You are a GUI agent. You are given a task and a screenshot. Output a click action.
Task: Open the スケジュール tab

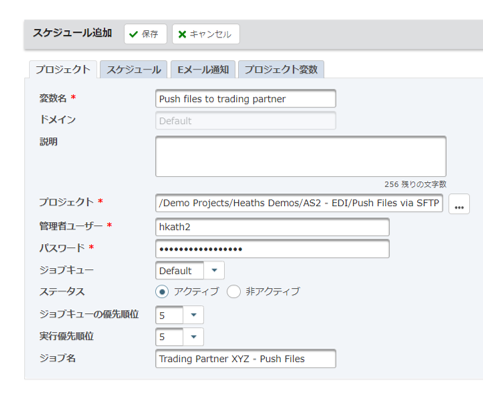(x=134, y=69)
